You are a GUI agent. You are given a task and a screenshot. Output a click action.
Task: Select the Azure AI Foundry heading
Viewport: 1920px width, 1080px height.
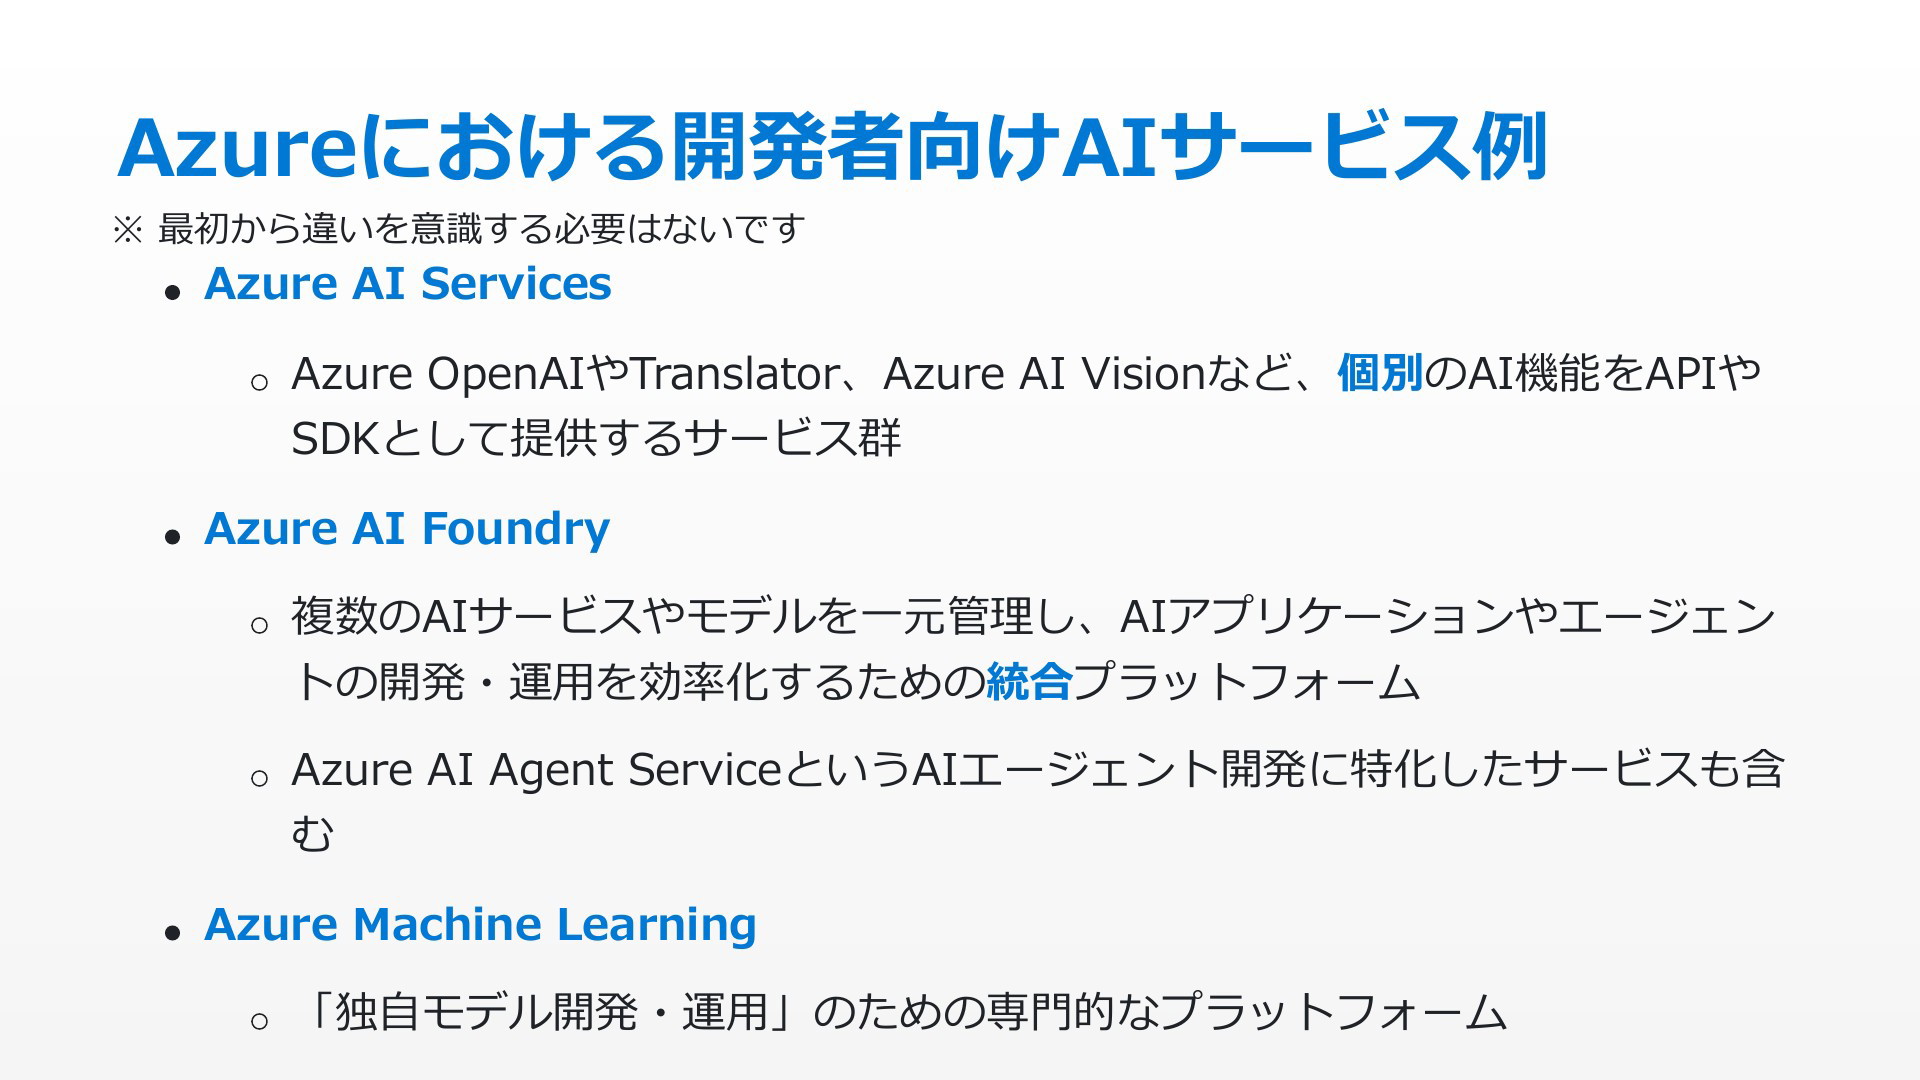(x=407, y=529)
